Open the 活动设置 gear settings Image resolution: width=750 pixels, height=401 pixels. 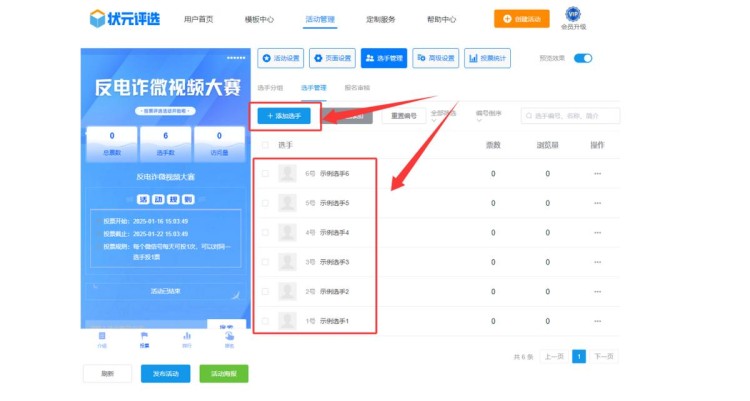pos(279,58)
